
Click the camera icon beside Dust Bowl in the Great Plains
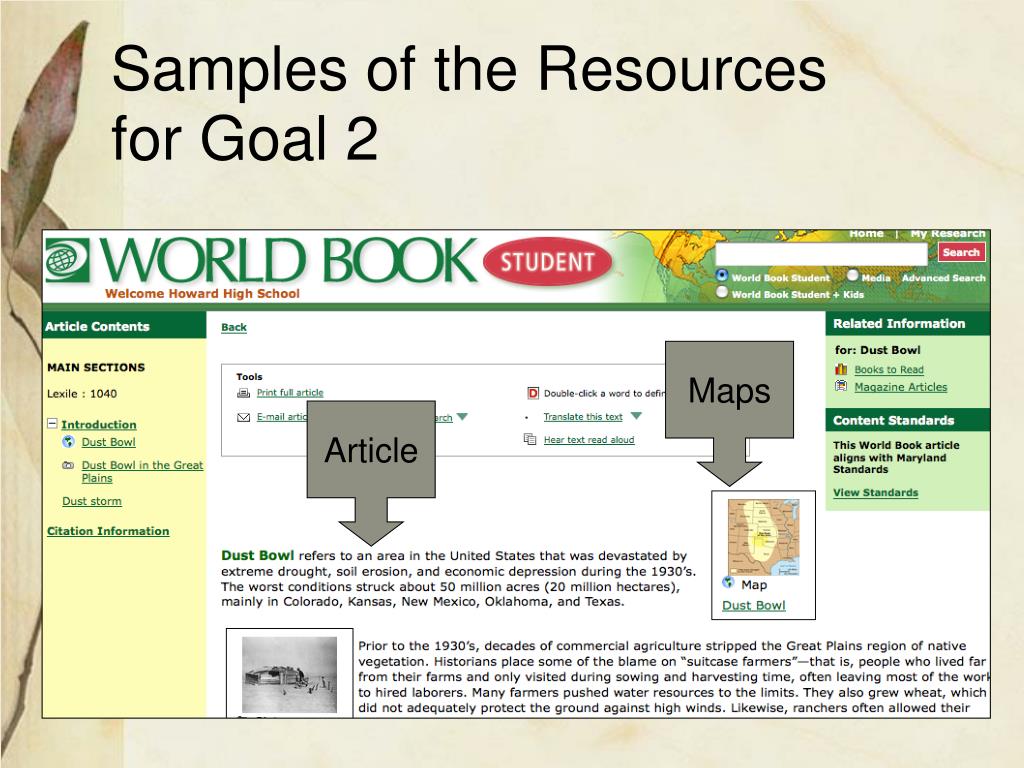click(68, 466)
